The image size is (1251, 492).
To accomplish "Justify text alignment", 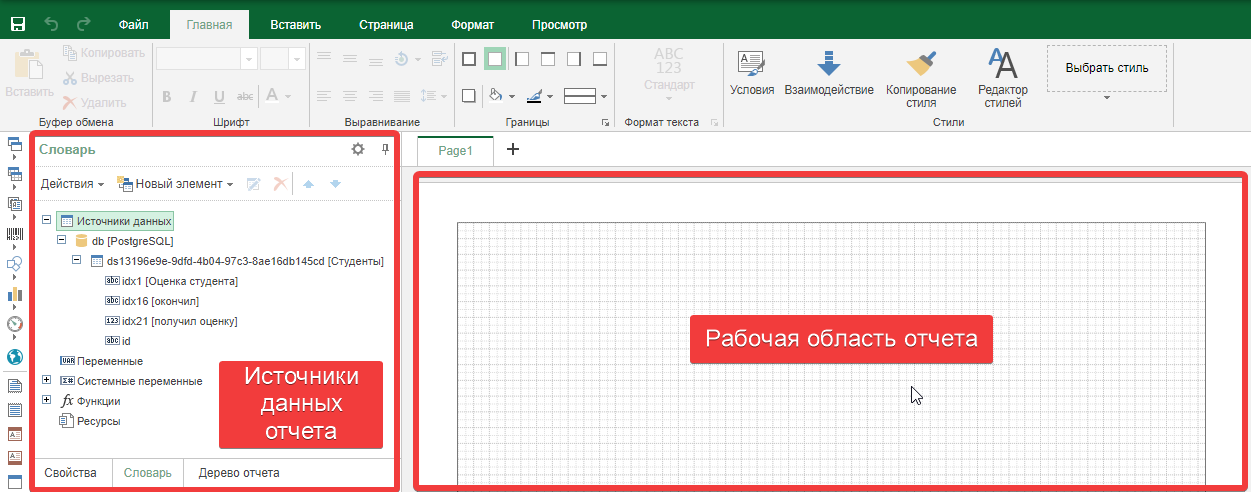I will (401, 96).
